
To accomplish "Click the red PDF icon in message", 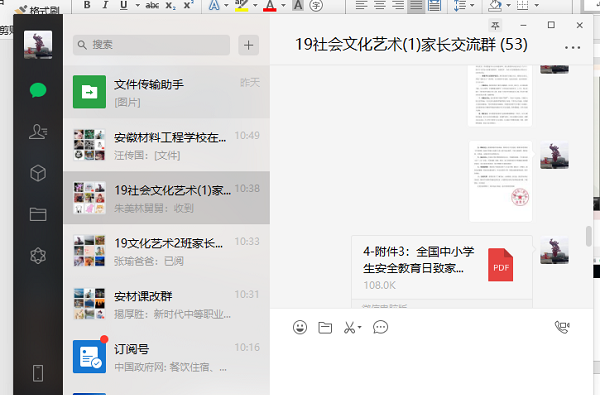I will [x=501, y=265].
